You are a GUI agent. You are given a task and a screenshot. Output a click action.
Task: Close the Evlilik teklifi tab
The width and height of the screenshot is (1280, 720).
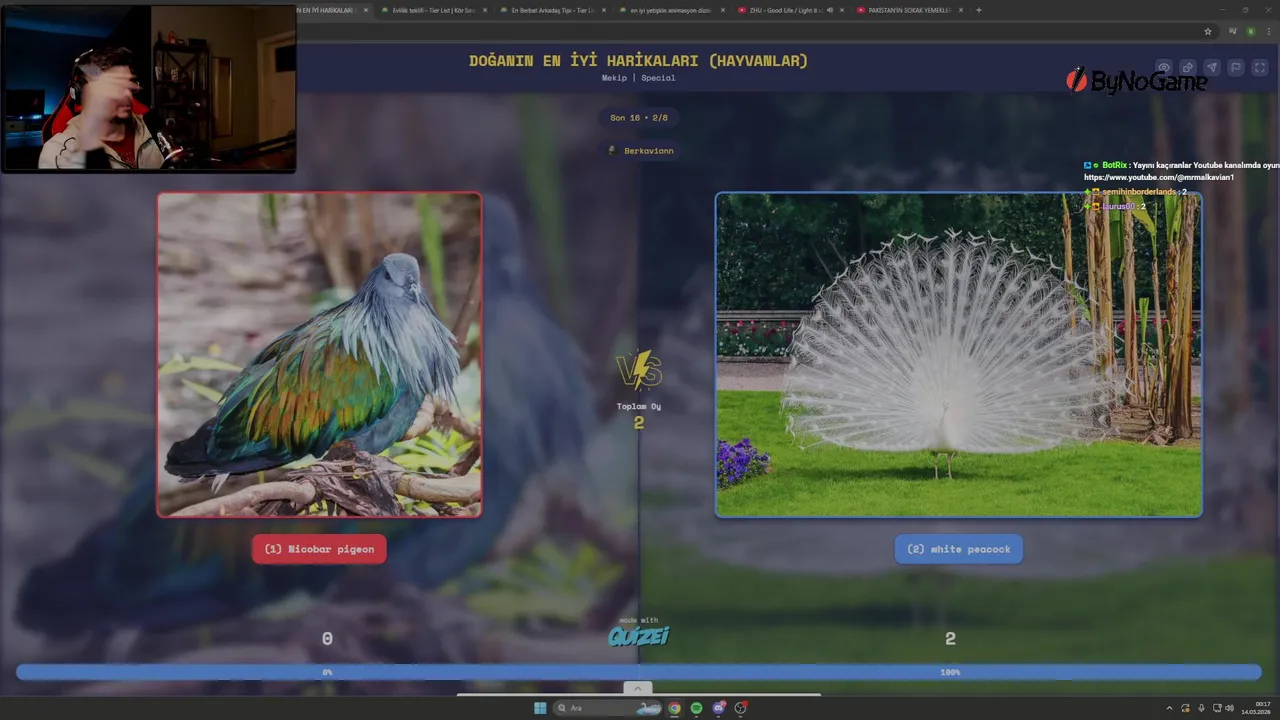pyautogui.click(x=485, y=10)
